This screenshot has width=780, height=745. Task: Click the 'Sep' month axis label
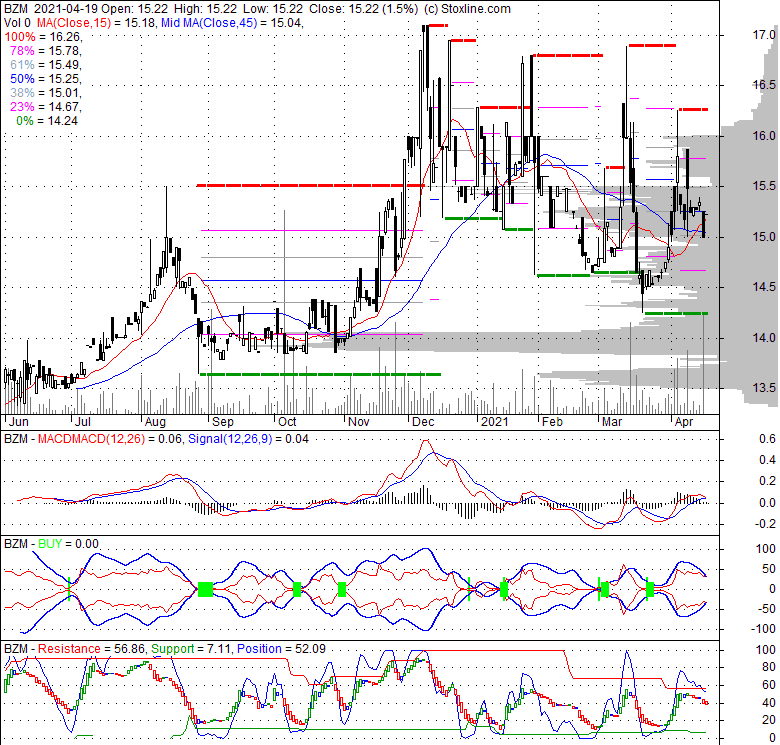222,422
